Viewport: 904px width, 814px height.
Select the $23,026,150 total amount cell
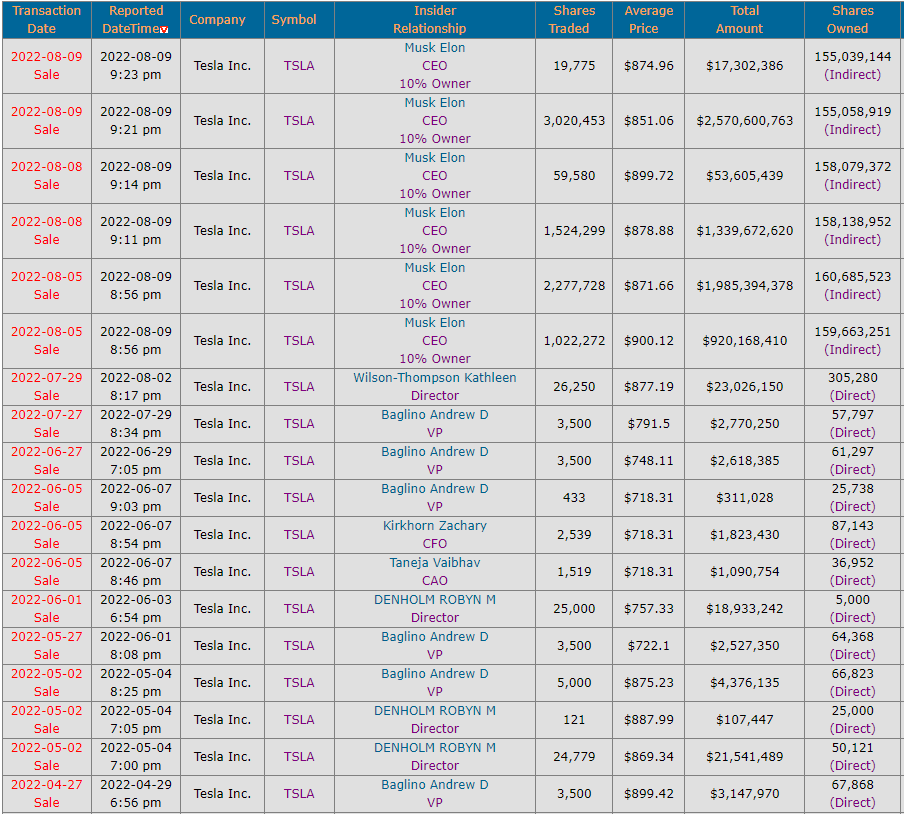click(x=744, y=387)
